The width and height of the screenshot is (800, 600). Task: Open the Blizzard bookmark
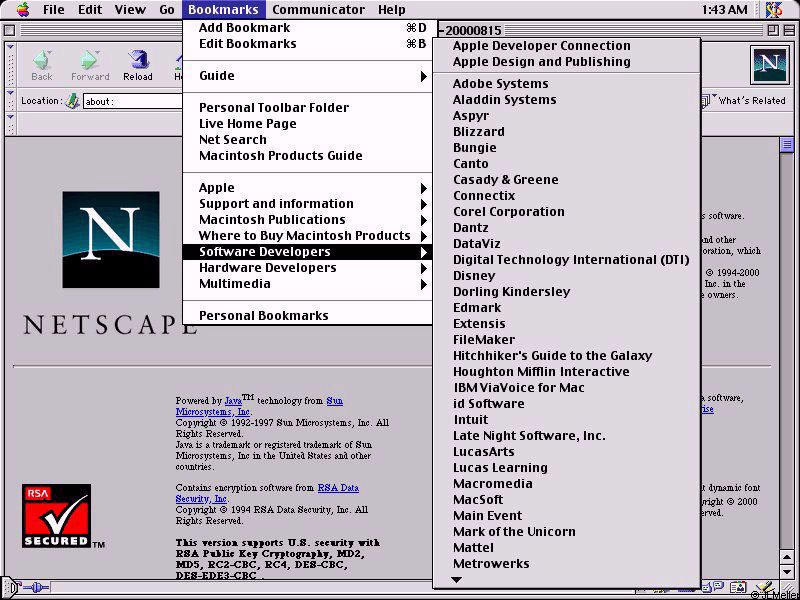[x=566, y=132]
